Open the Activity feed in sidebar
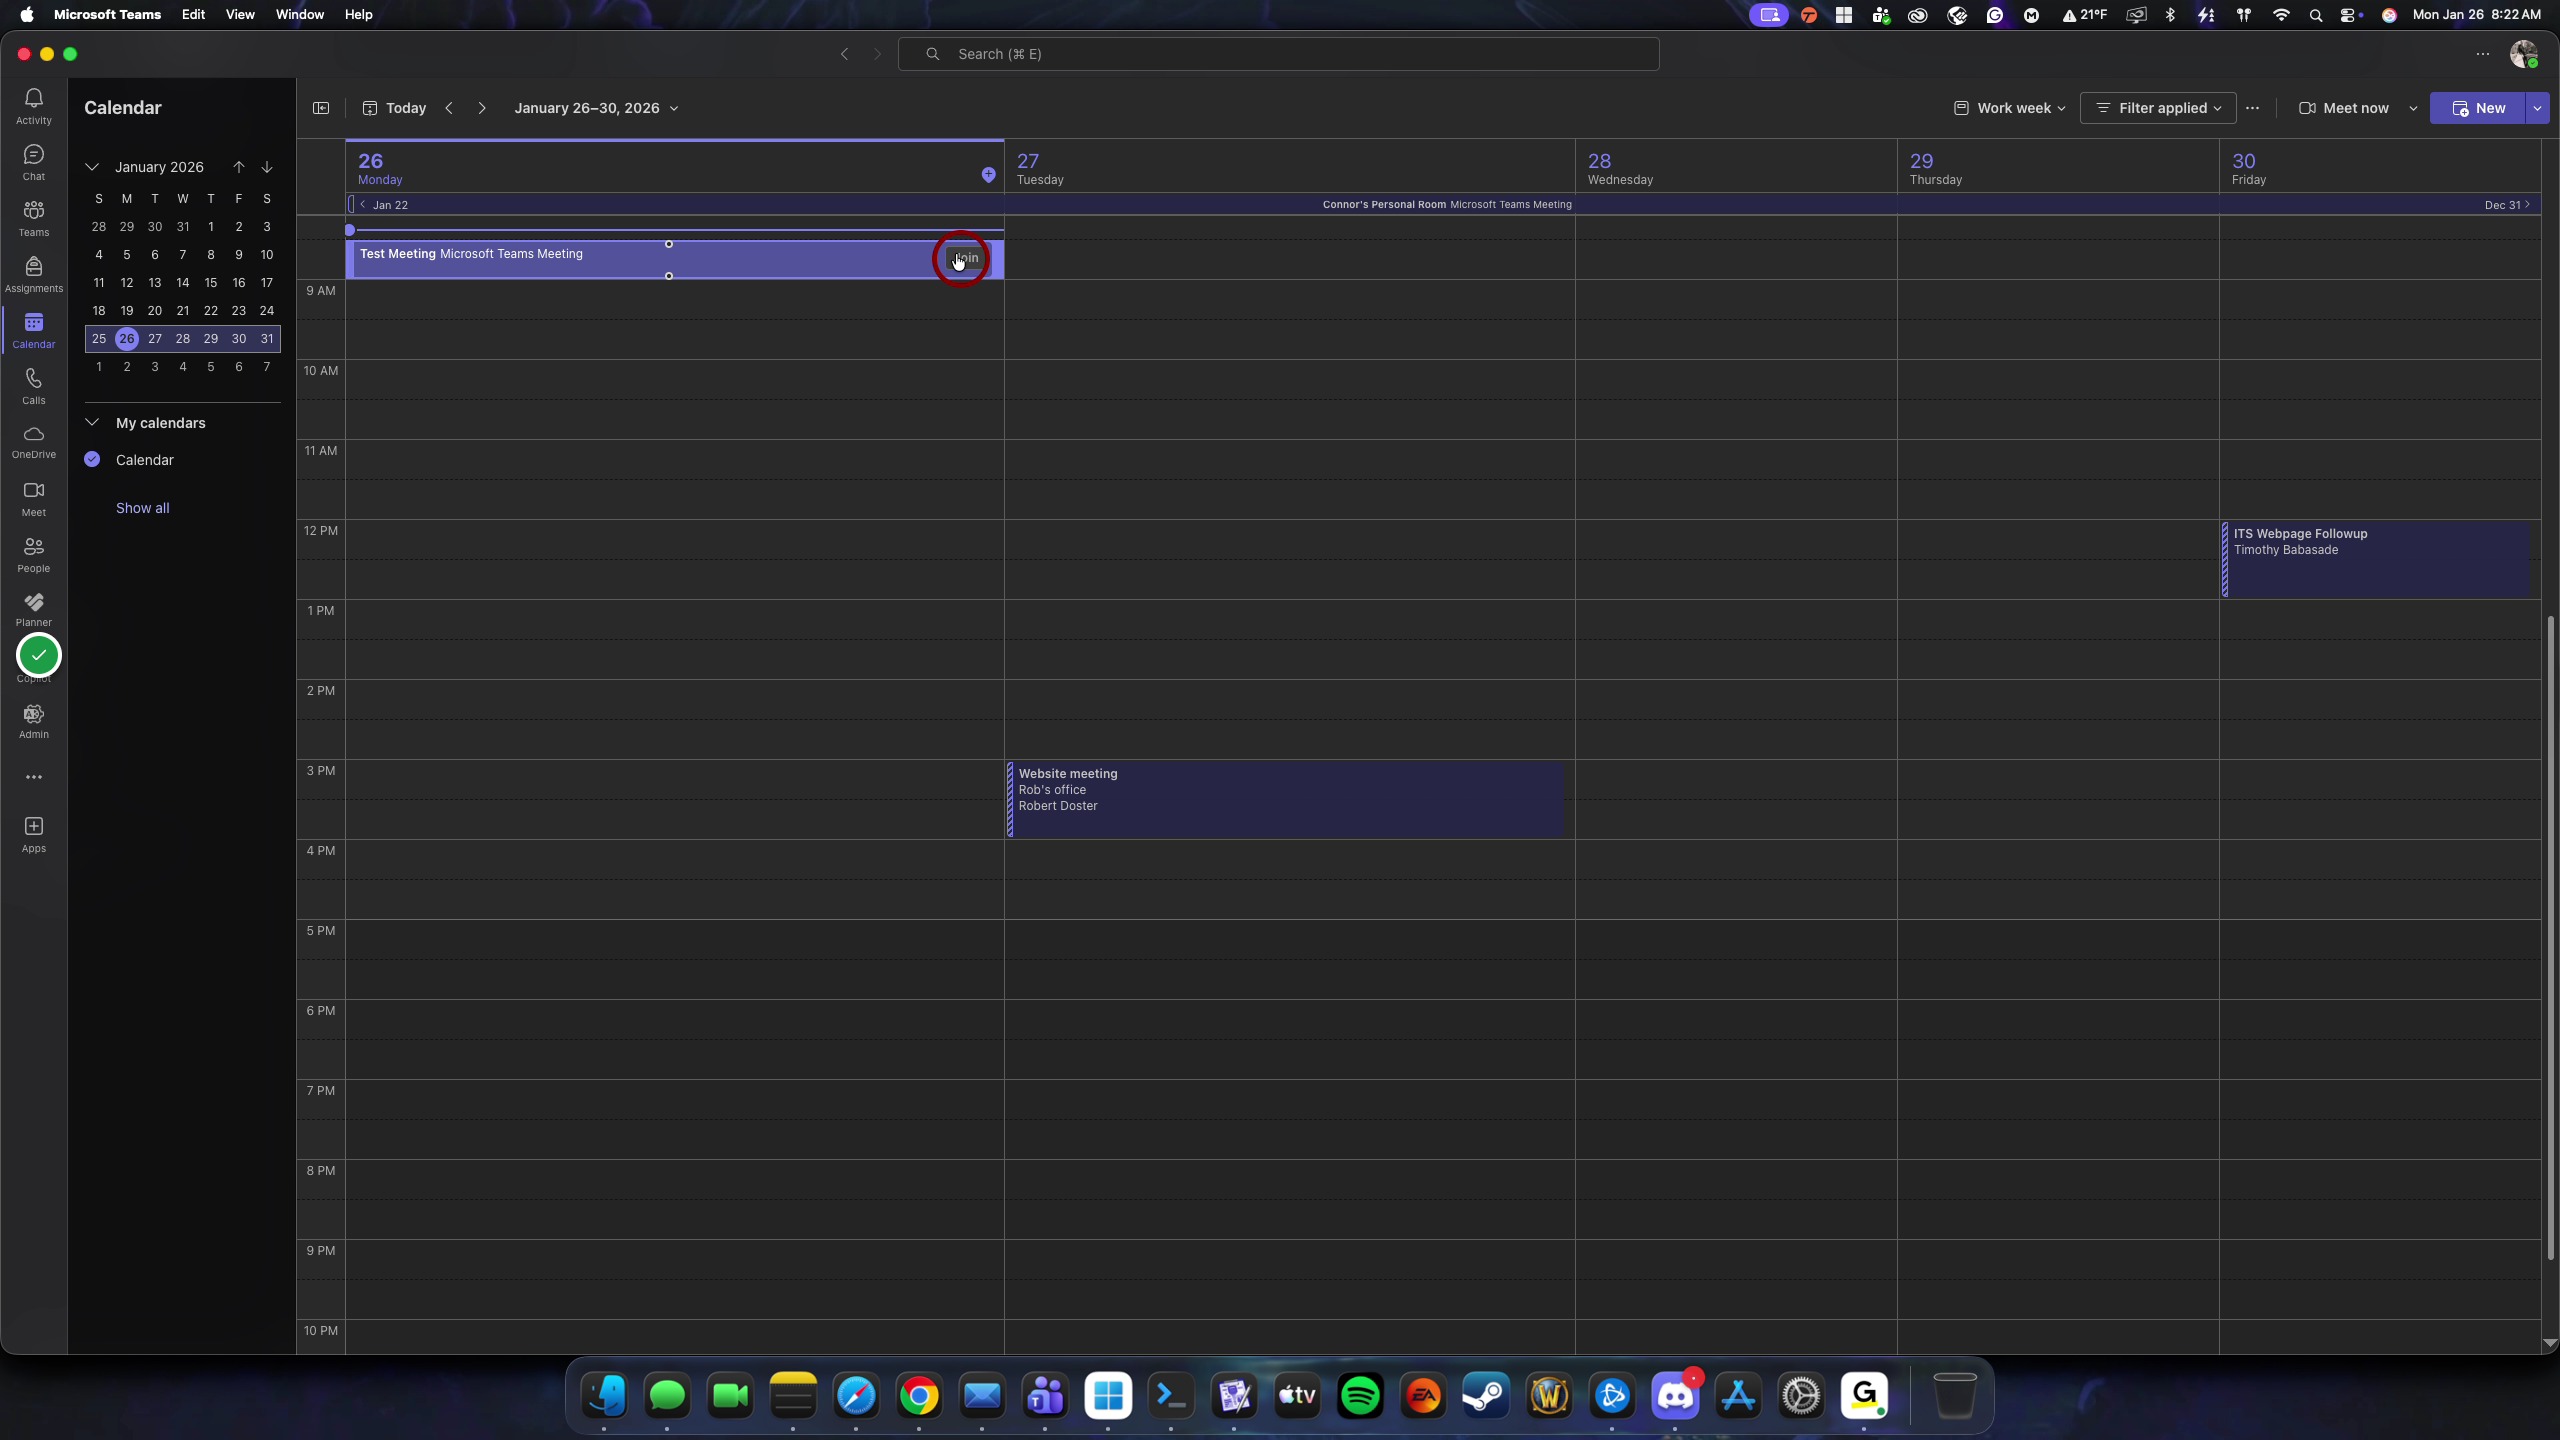Screen dimensions: 2560x1440 pos(33,106)
